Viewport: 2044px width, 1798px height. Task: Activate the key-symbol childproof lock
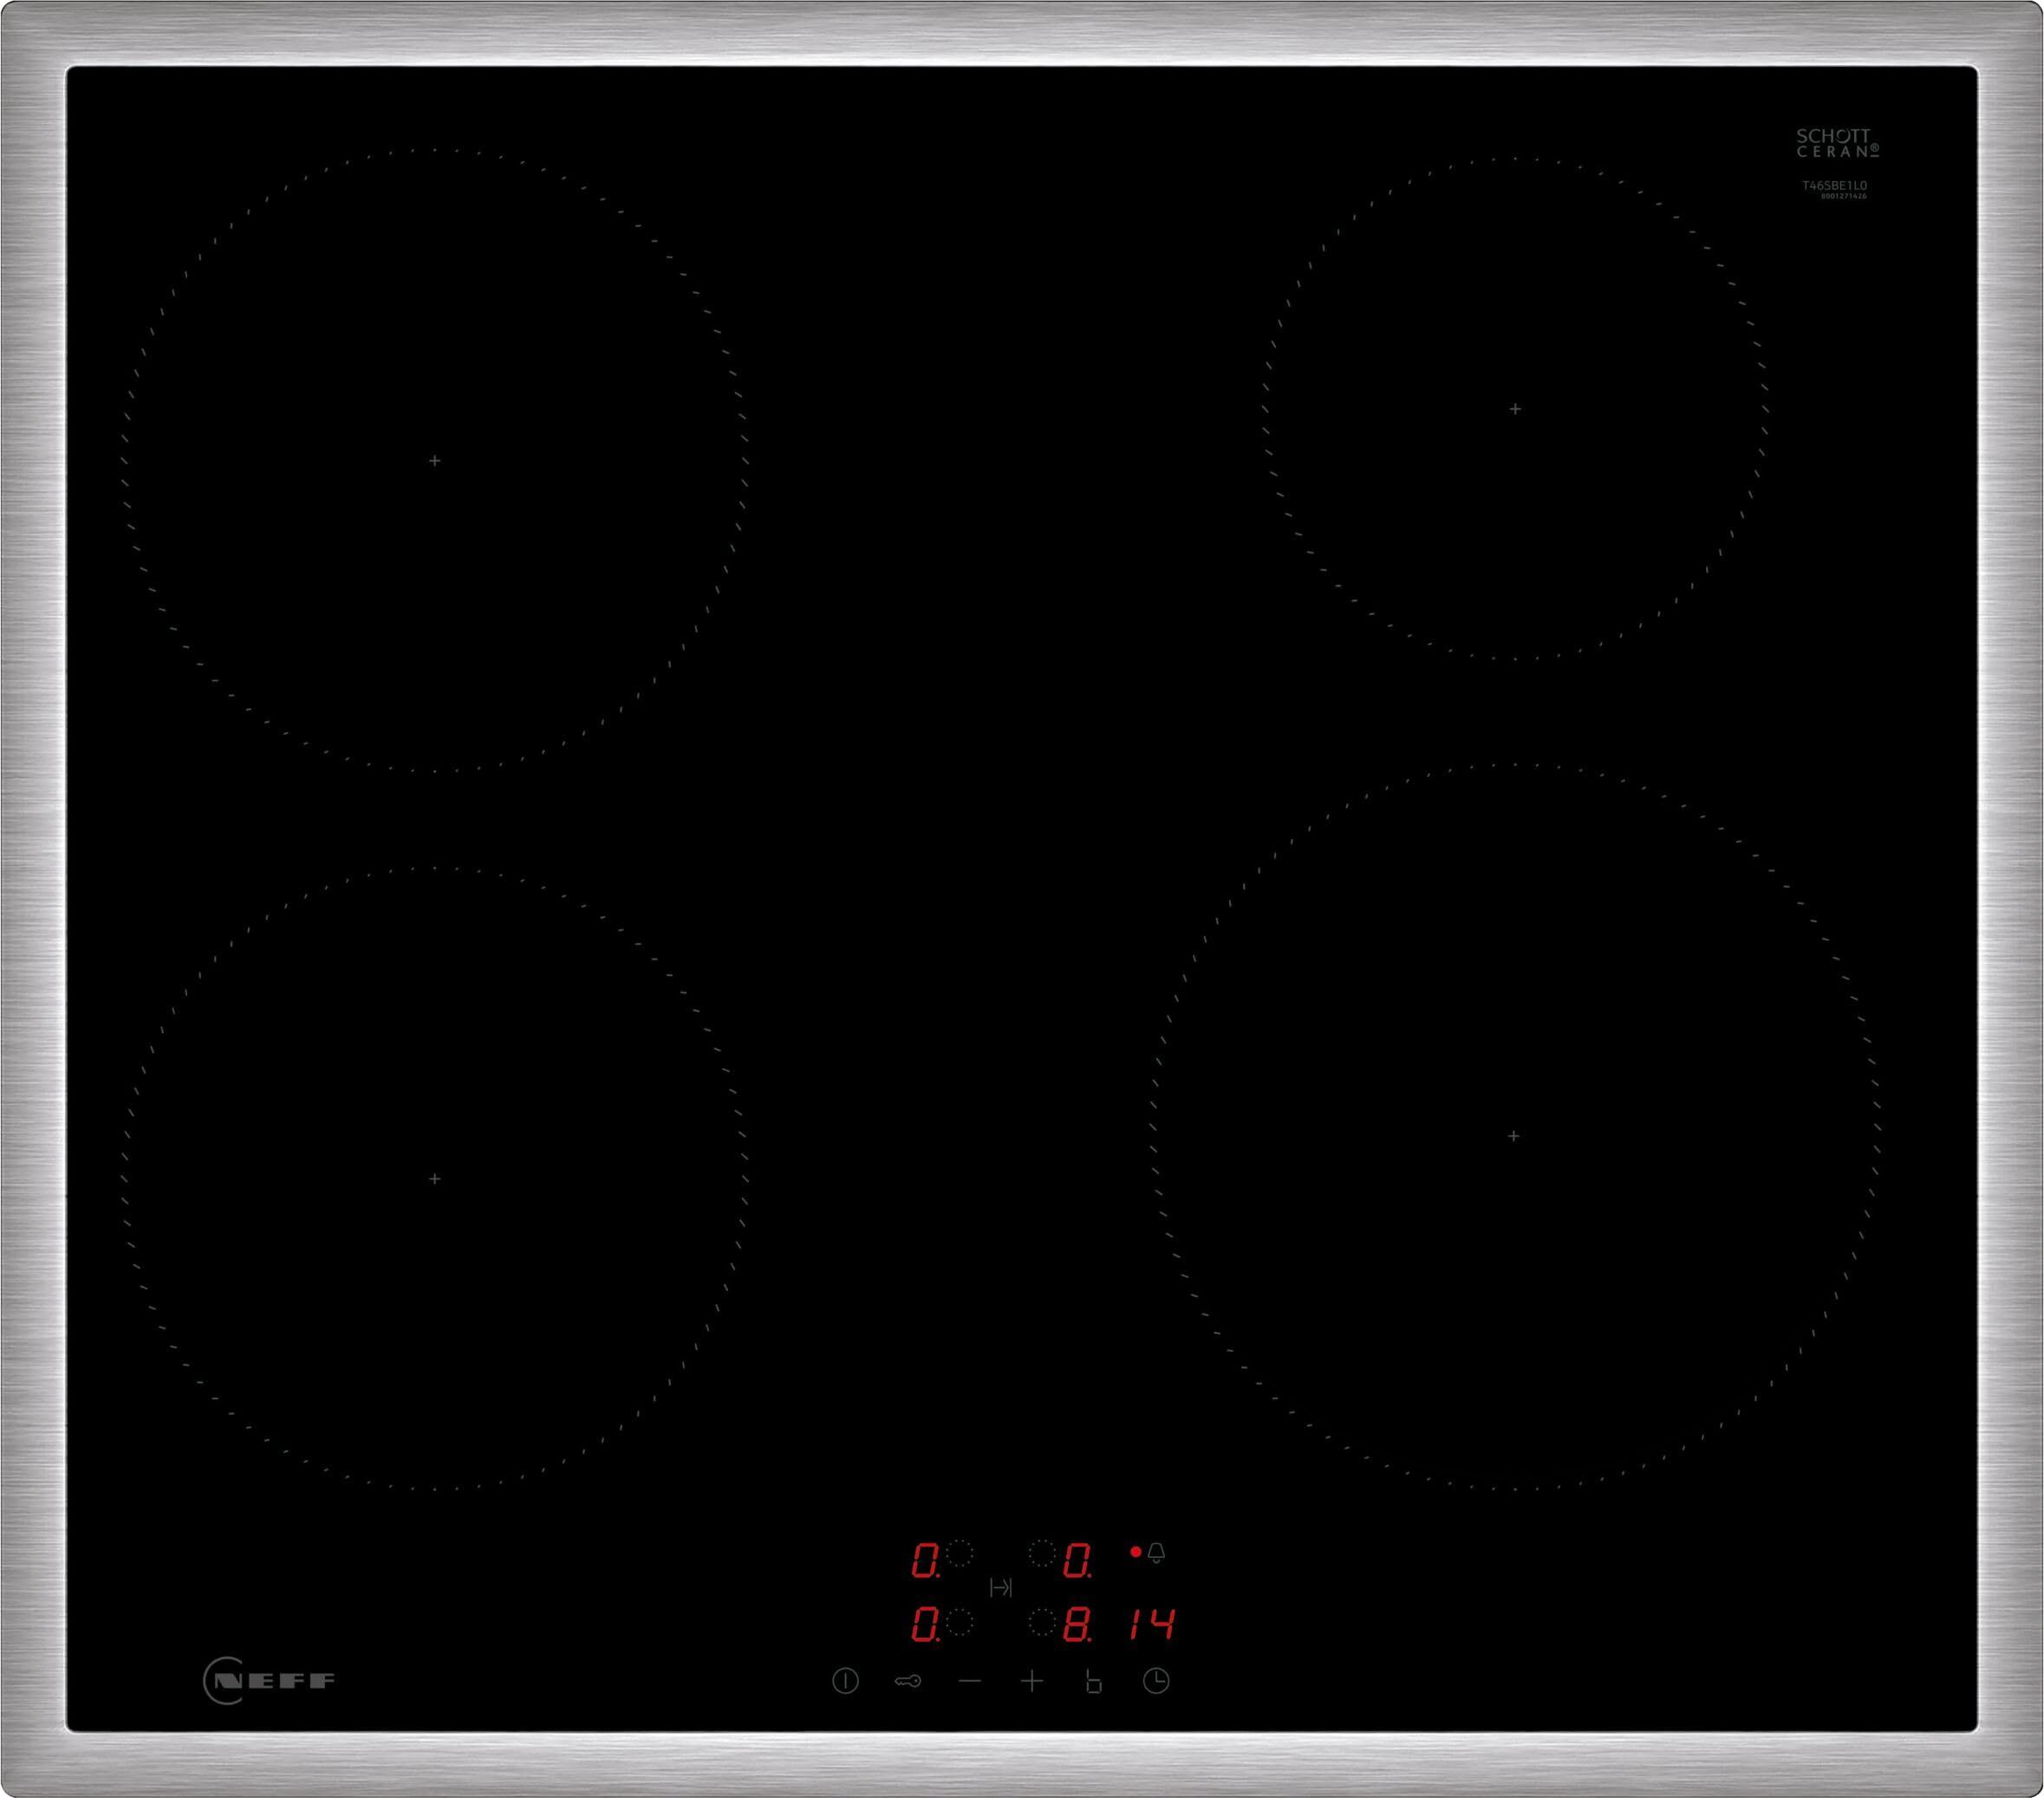coord(908,1682)
